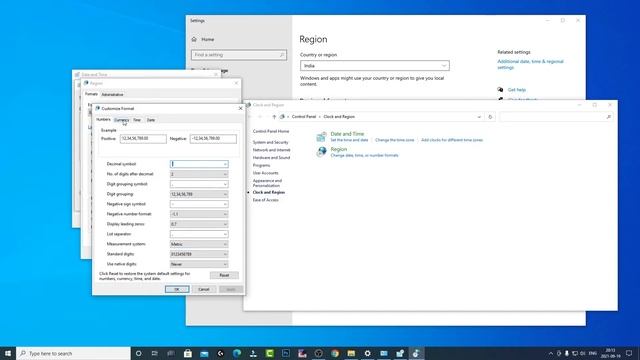Click the ENG language indicator
The width and height of the screenshot is (640, 360).
593,353
